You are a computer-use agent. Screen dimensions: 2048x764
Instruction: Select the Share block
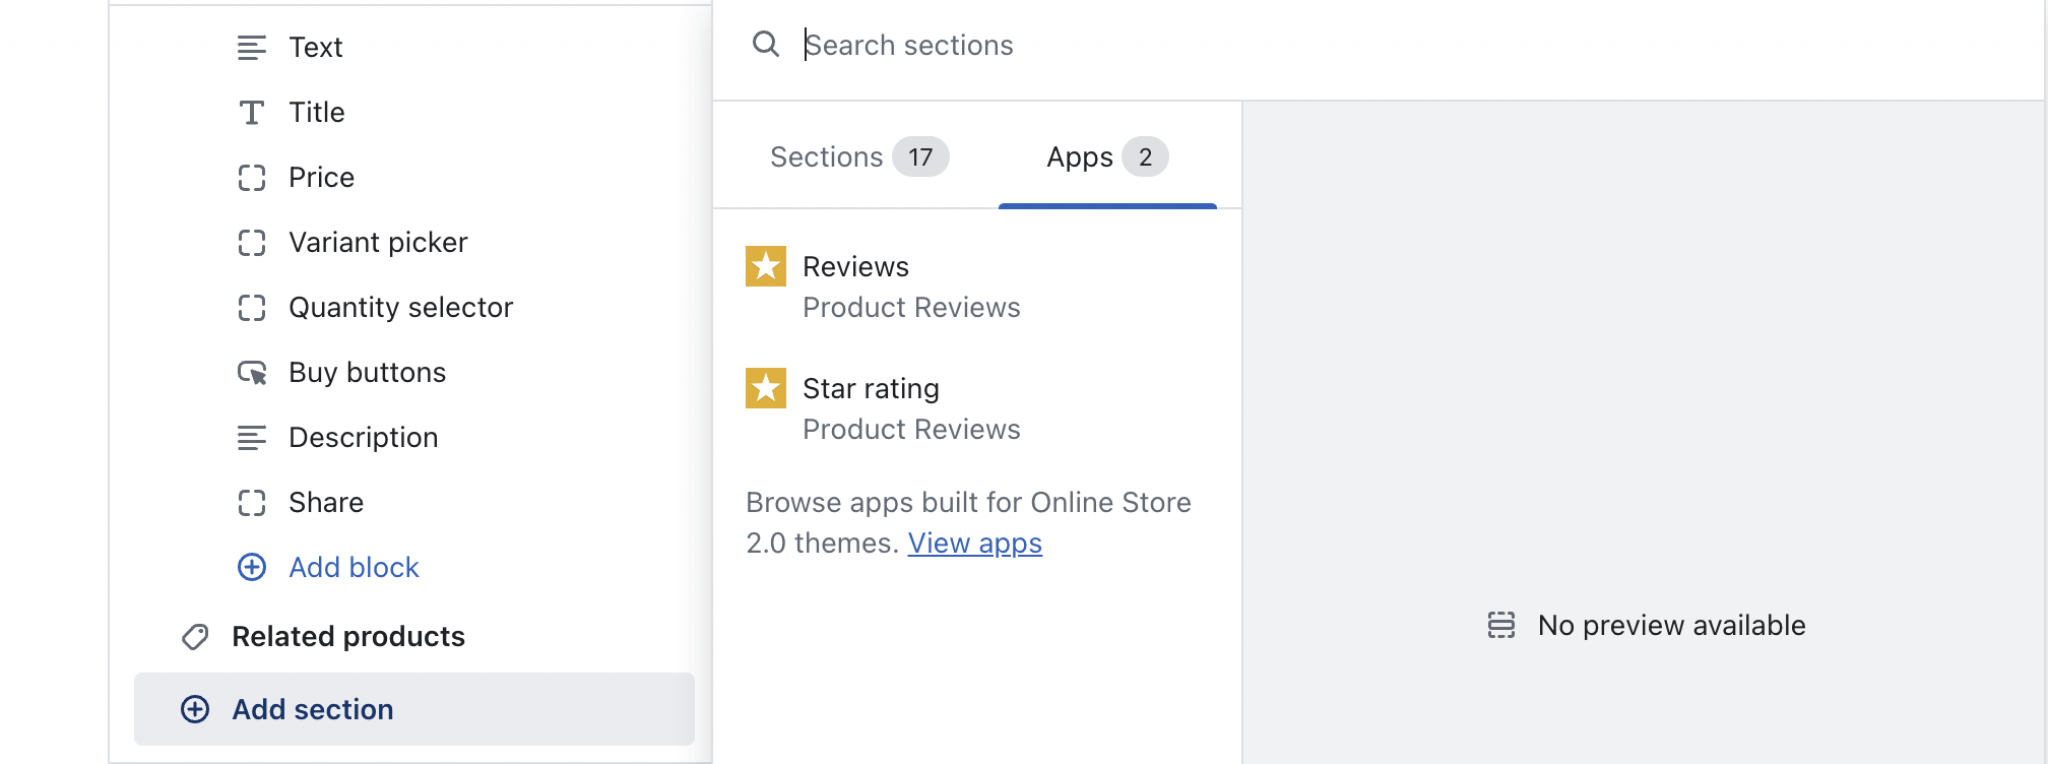326,502
